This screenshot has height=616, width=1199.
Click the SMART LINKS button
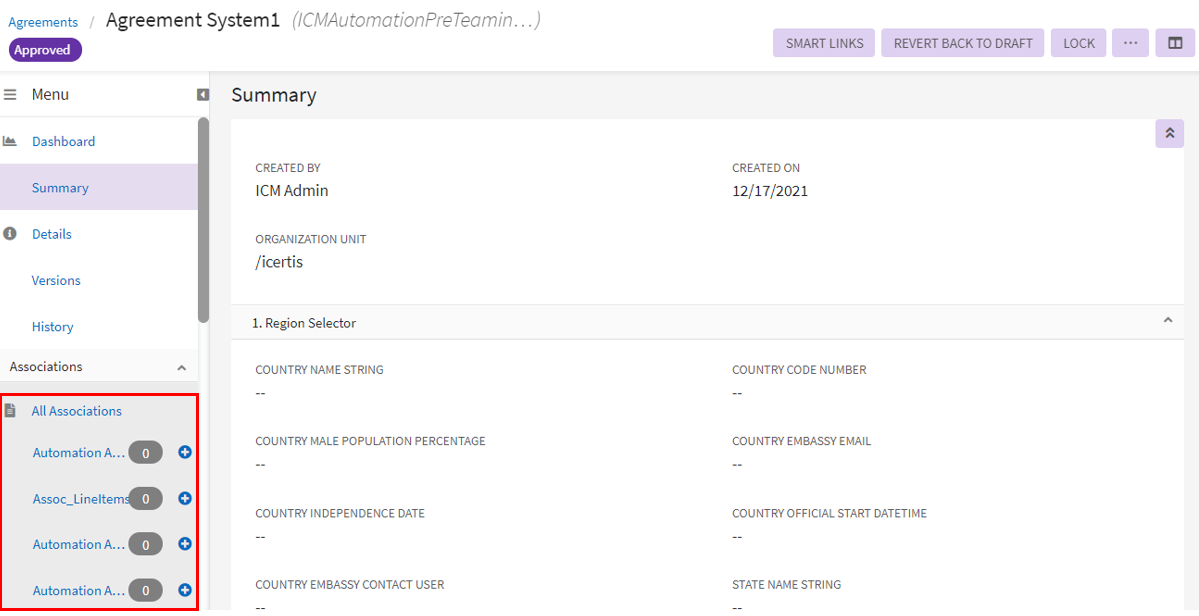pos(824,43)
